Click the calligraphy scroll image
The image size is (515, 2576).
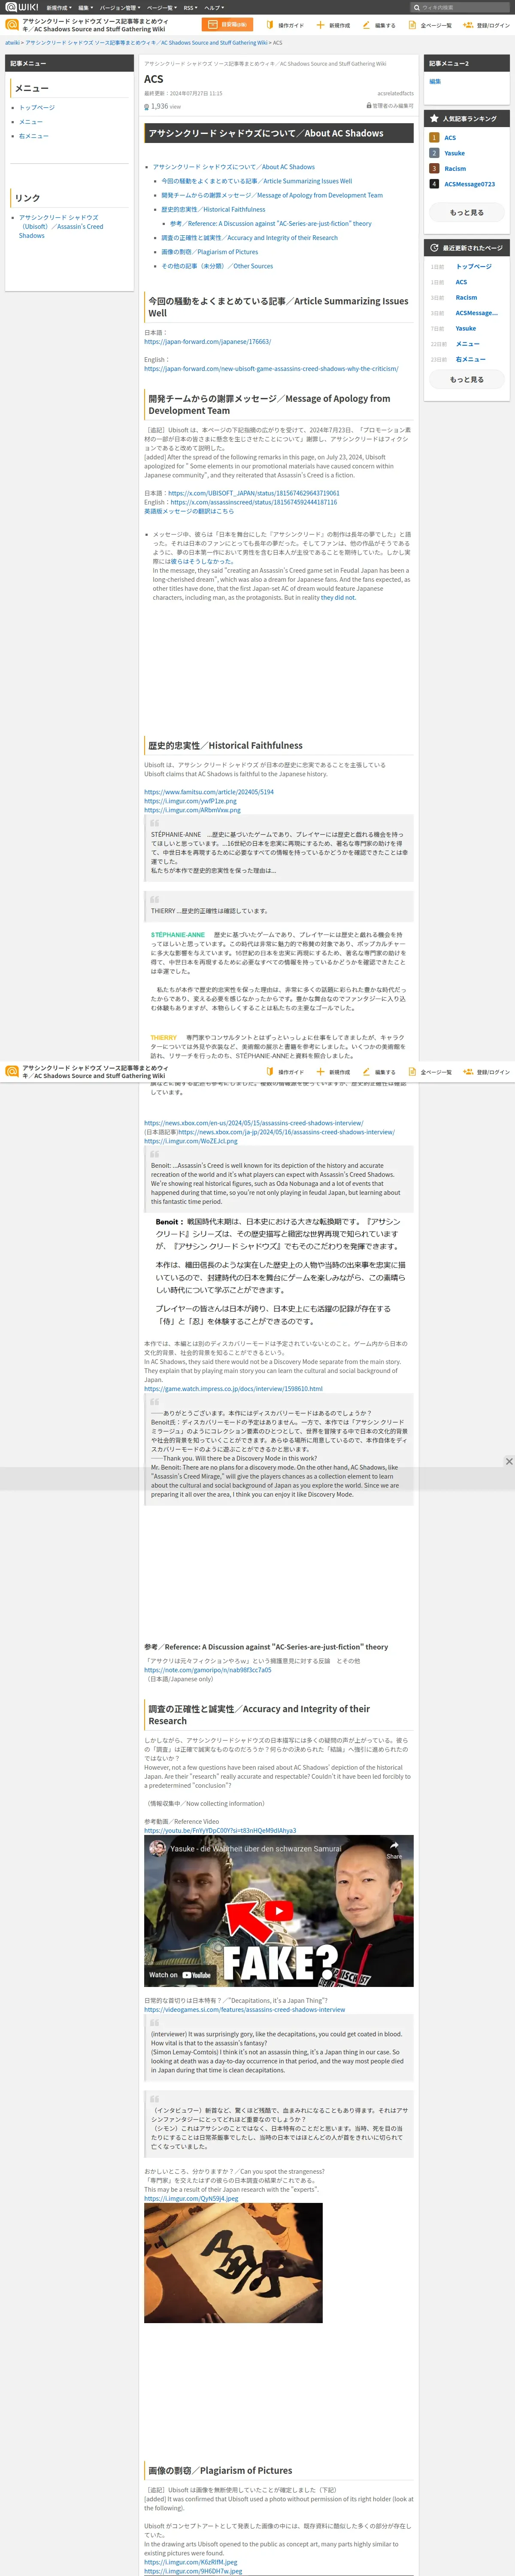(x=233, y=2263)
